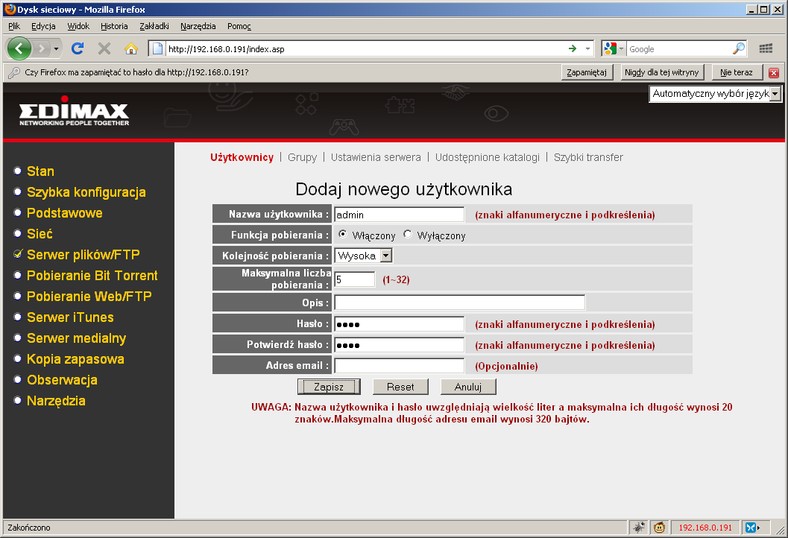Close the password notification bar
This screenshot has height=538, width=788.
(x=774, y=72)
